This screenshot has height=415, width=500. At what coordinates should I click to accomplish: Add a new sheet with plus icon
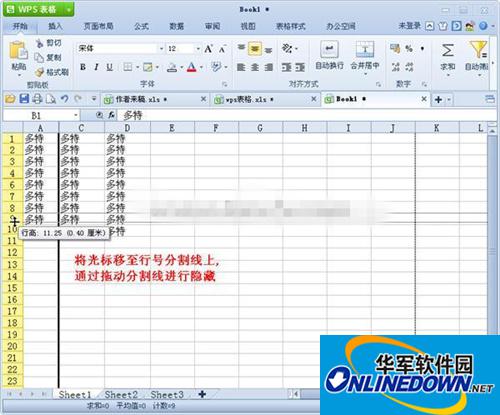[202, 394]
